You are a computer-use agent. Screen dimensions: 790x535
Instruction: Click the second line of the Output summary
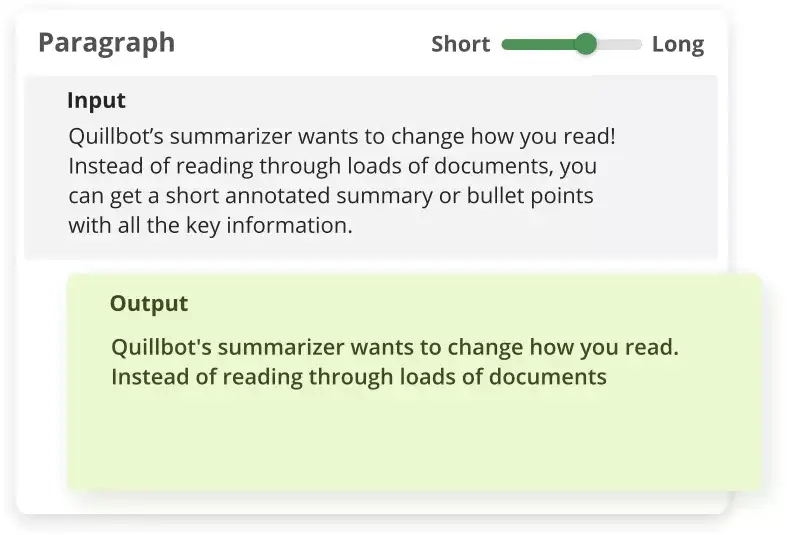click(358, 377)
